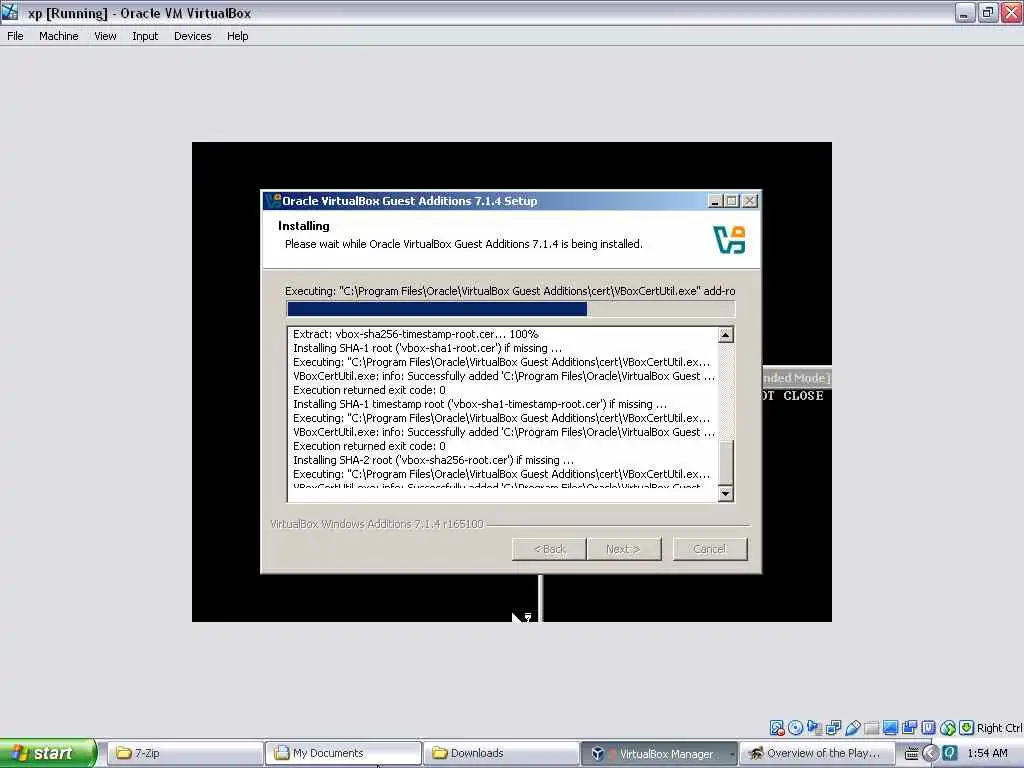This screenshot has width=1024, height=768.
Task: Open the Devices menu
Action: [193, 36]
